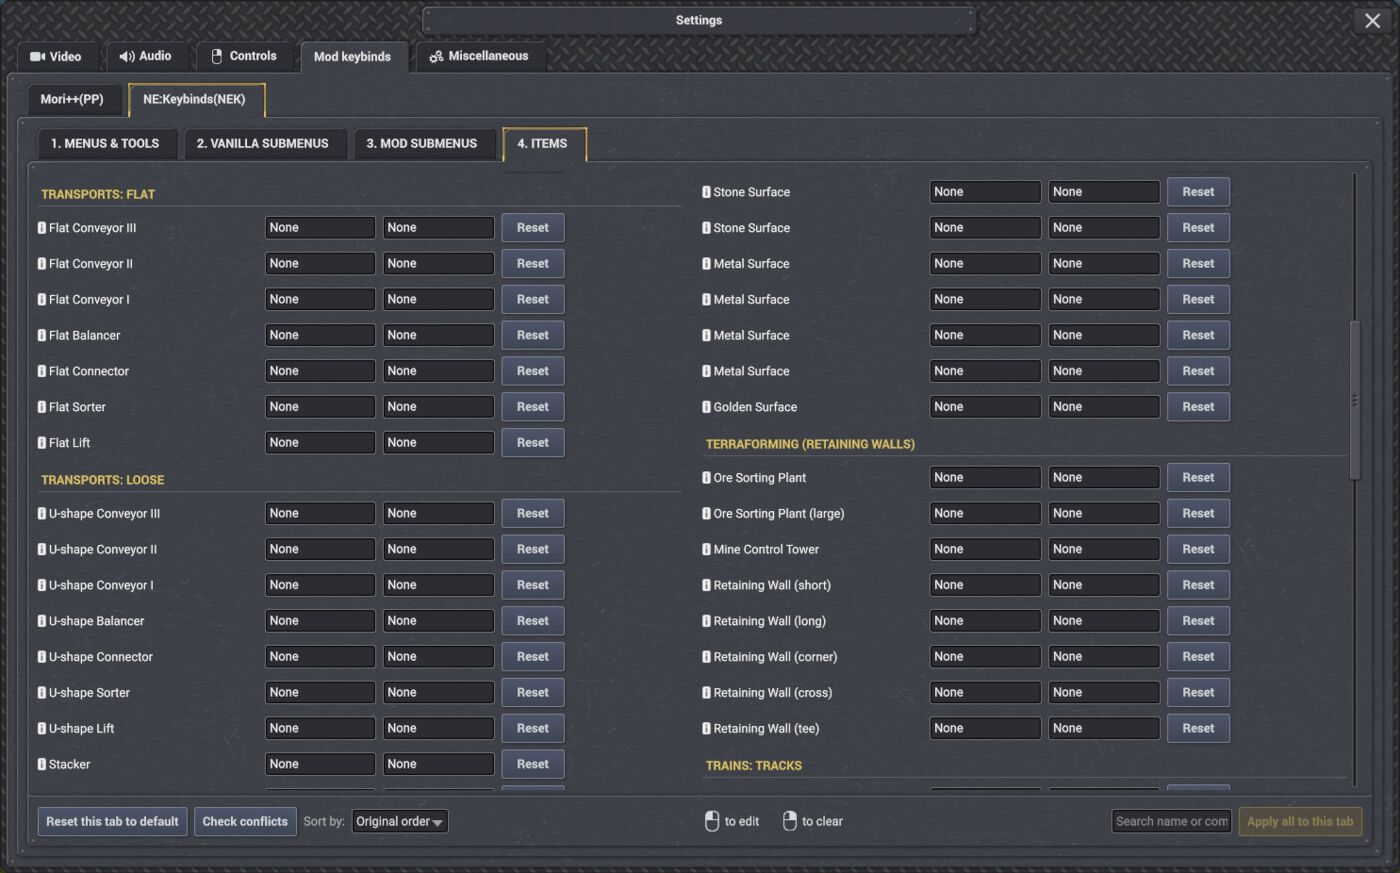This screenshot has width=1400, height=873.
Task: Click the left-mouse icon next to "to edit"
Action: tap(712, 822)
